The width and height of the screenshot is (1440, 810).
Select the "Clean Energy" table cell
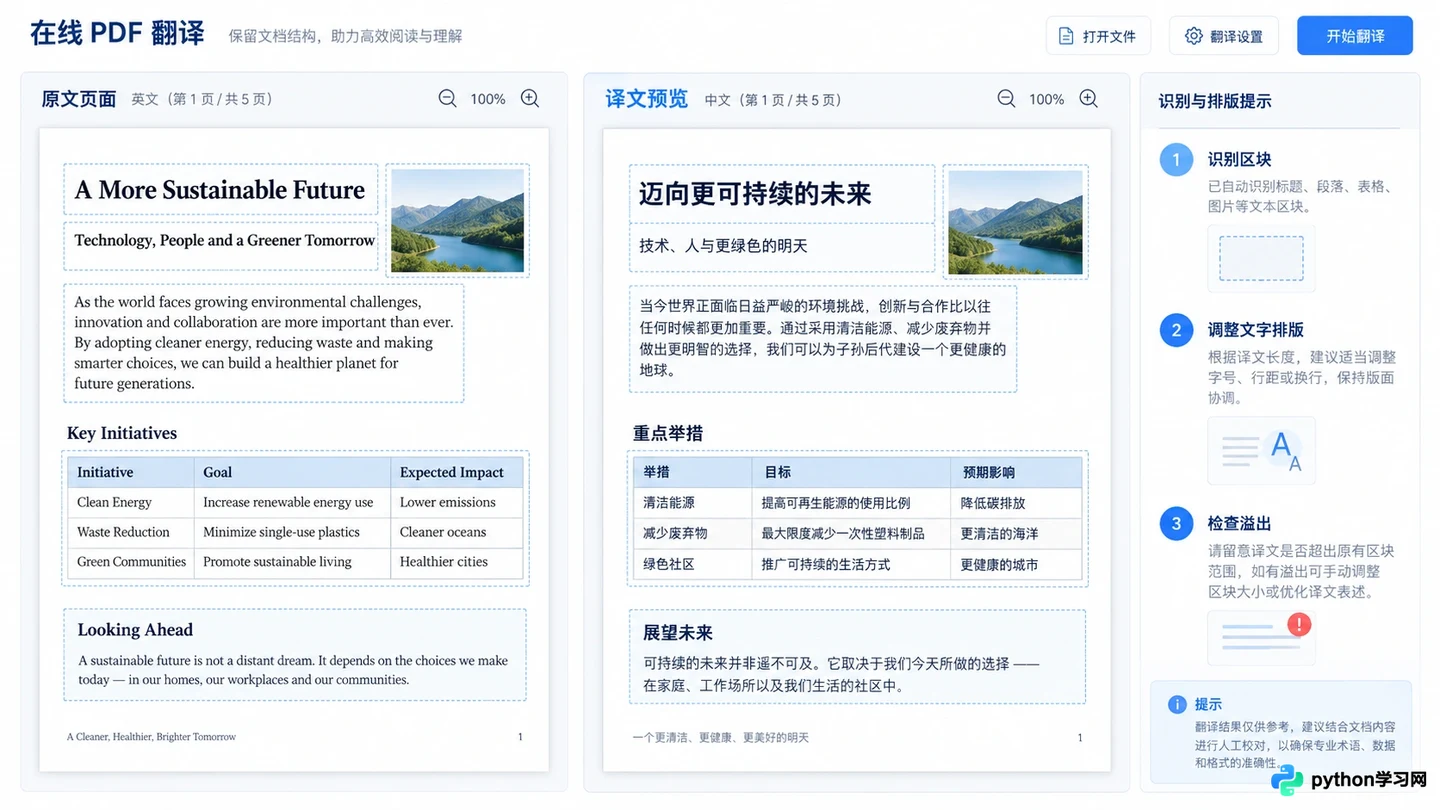131,502
